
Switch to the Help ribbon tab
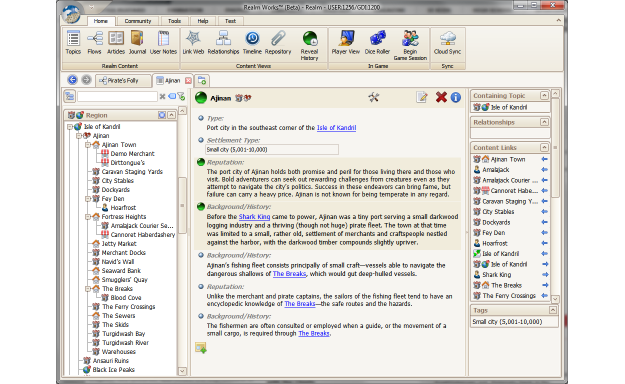coord(203,21)
